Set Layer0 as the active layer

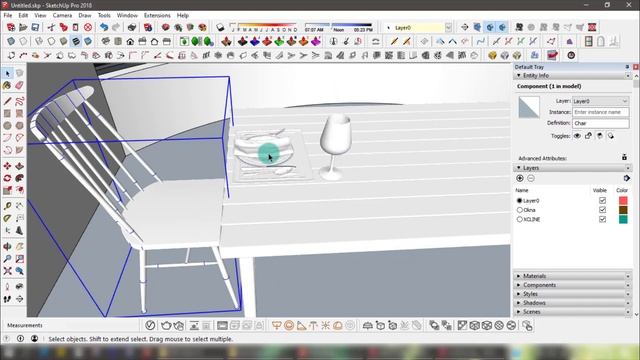520,200
